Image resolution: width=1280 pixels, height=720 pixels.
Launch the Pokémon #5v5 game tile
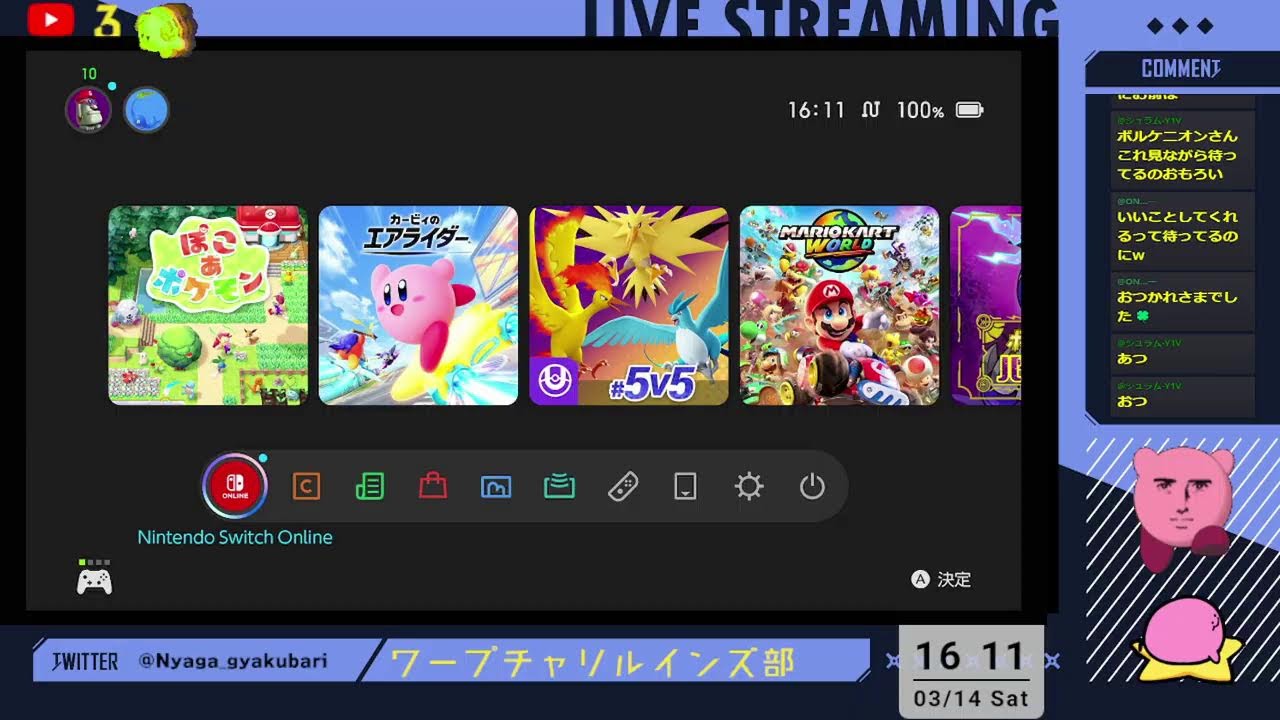tap(629, 305)
